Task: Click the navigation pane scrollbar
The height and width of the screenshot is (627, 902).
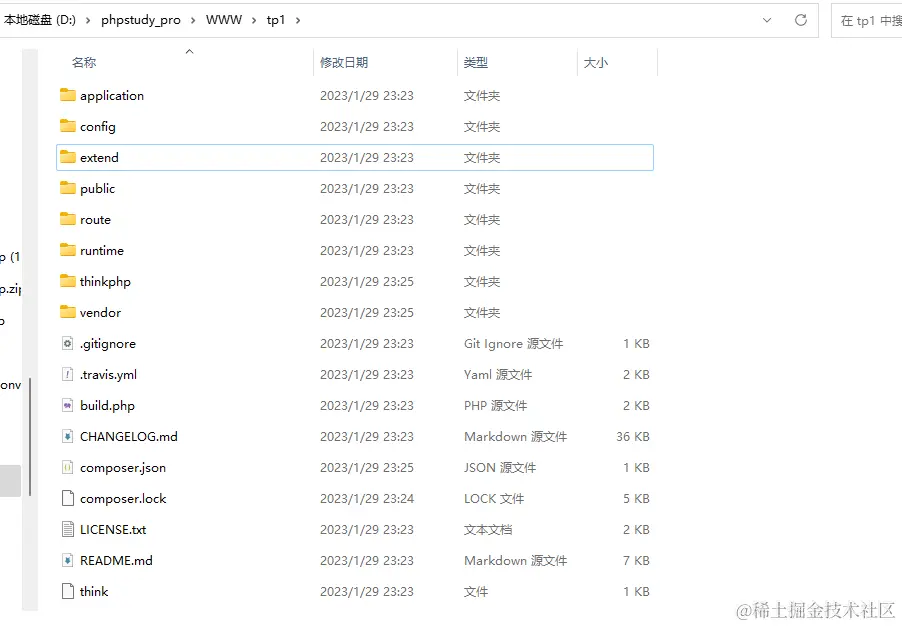Action: 30,437
